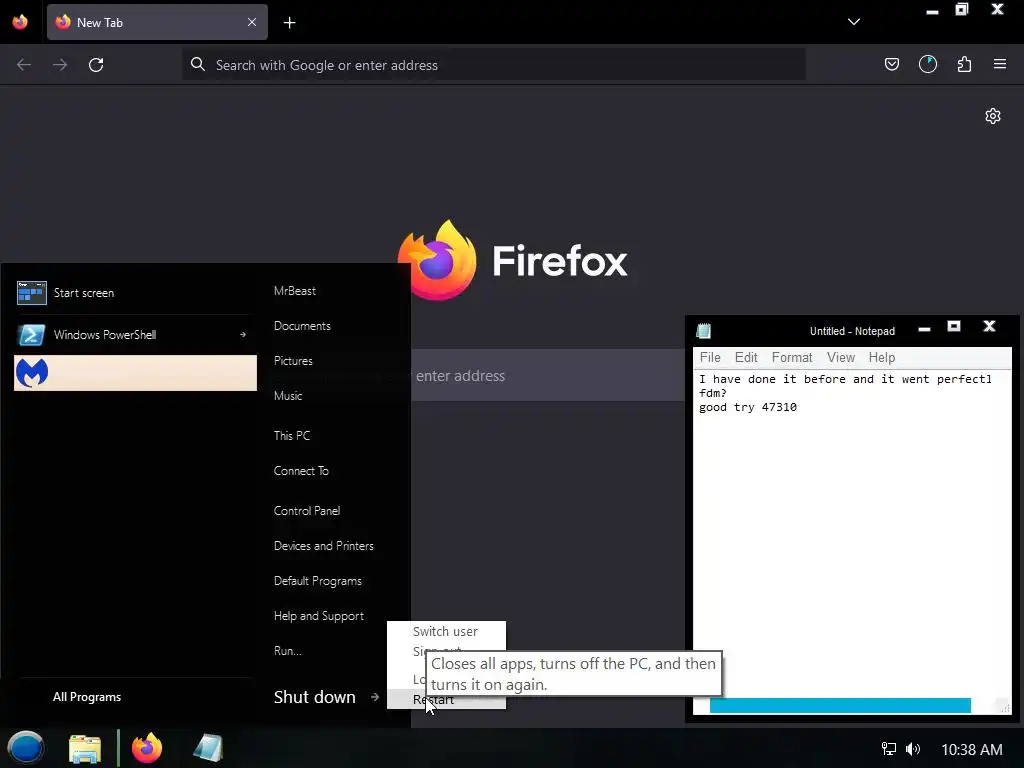Open Connect To in start menu

point(301,471)
